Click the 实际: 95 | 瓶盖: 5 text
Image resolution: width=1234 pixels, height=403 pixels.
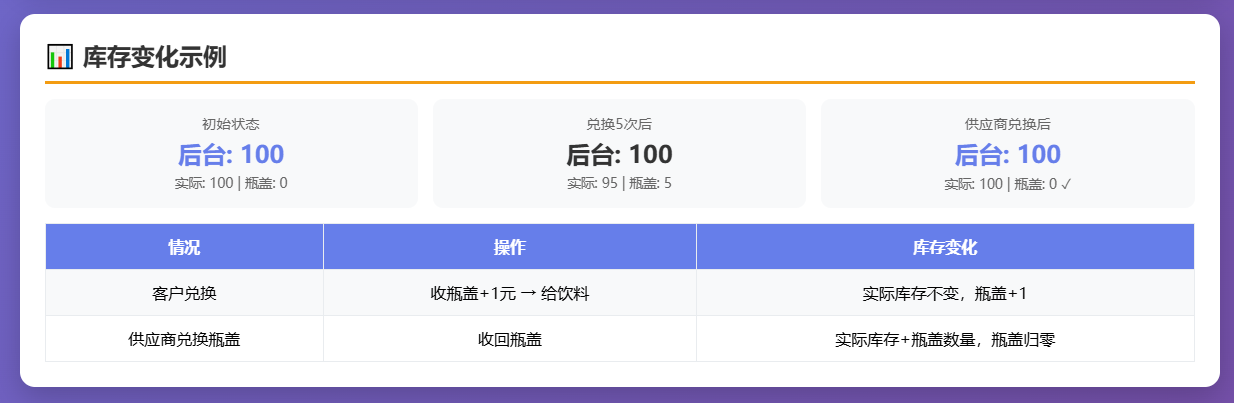tap(619, 184)
